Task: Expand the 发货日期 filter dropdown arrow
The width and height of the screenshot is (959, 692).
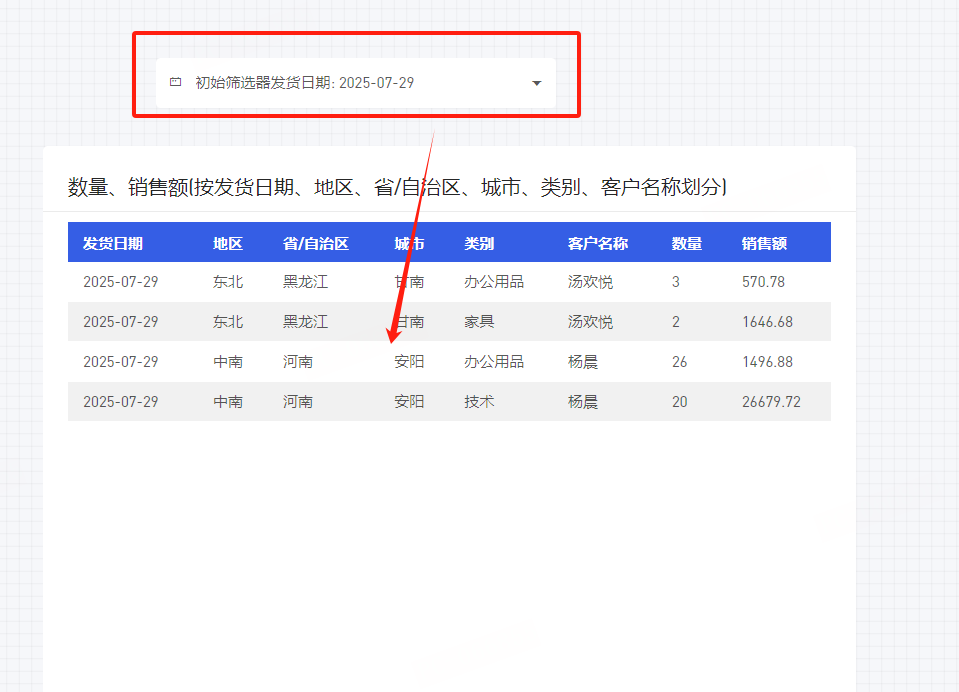Action: click(x=536, y=83)
